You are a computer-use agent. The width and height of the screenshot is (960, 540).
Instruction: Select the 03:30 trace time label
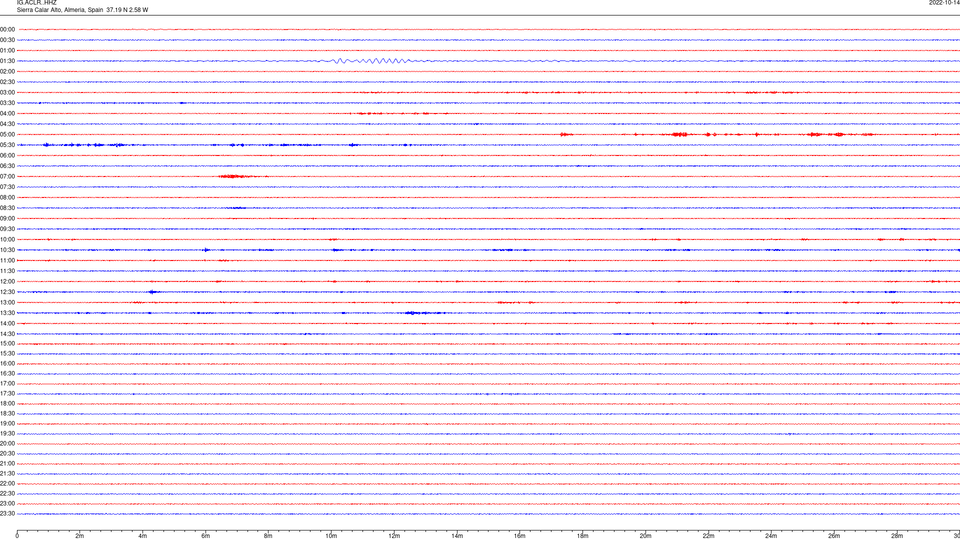pyautogui.click(x=7, y=103)
